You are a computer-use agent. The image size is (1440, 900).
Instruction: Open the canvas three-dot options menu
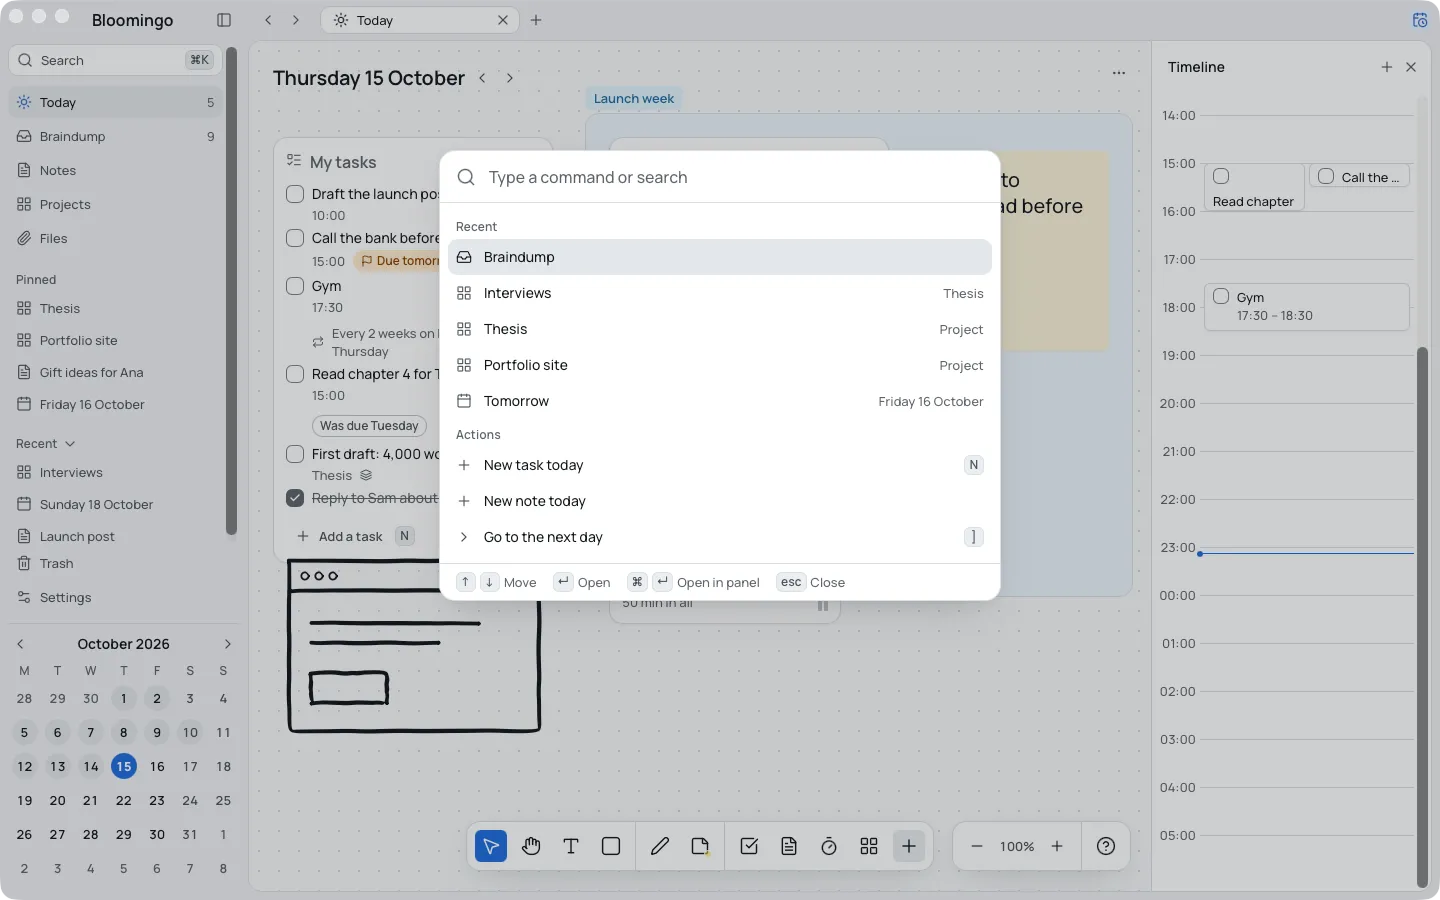[1119, 72]
